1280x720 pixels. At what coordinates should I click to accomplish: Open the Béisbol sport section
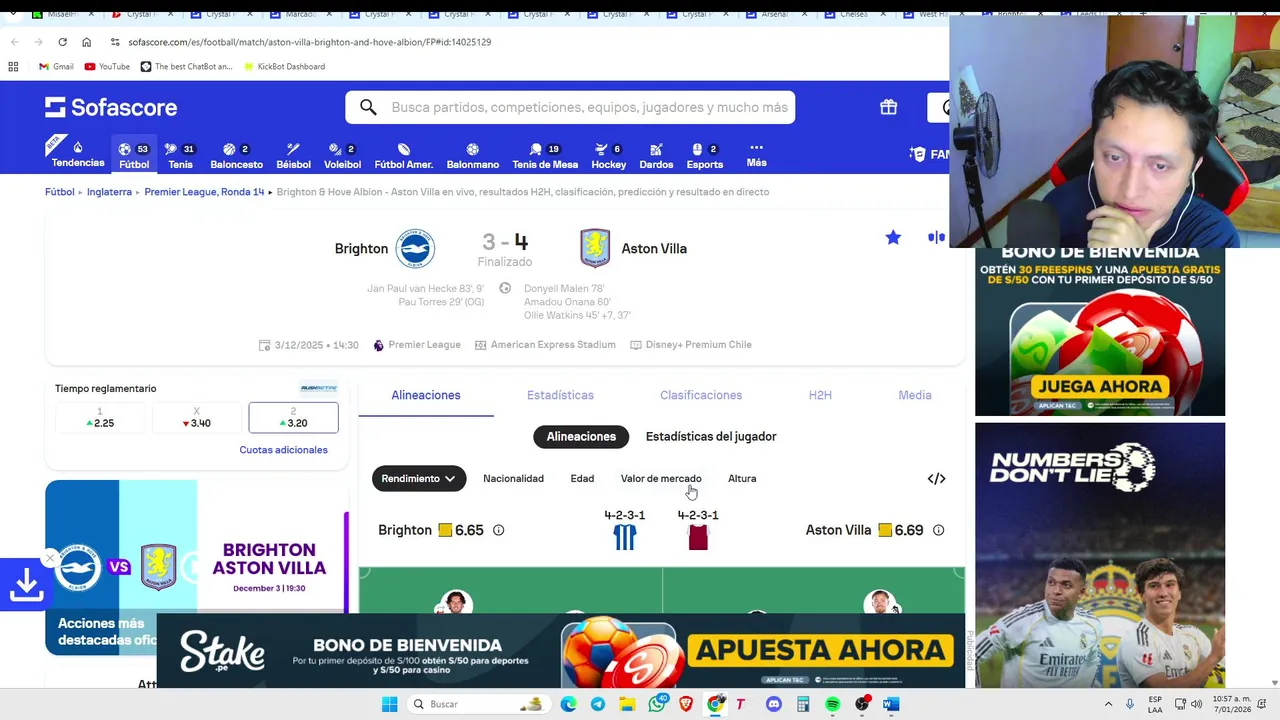[293, 155]
